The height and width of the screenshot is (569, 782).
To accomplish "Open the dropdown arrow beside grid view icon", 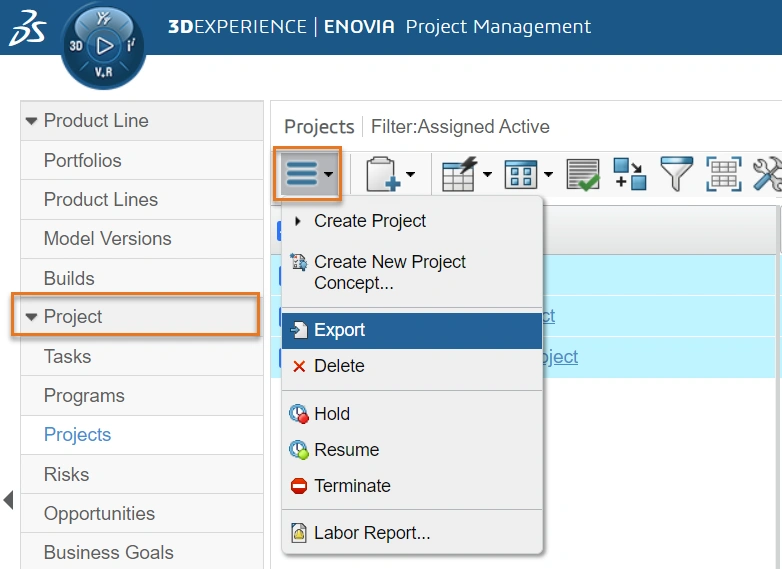I will pos(548,176).
